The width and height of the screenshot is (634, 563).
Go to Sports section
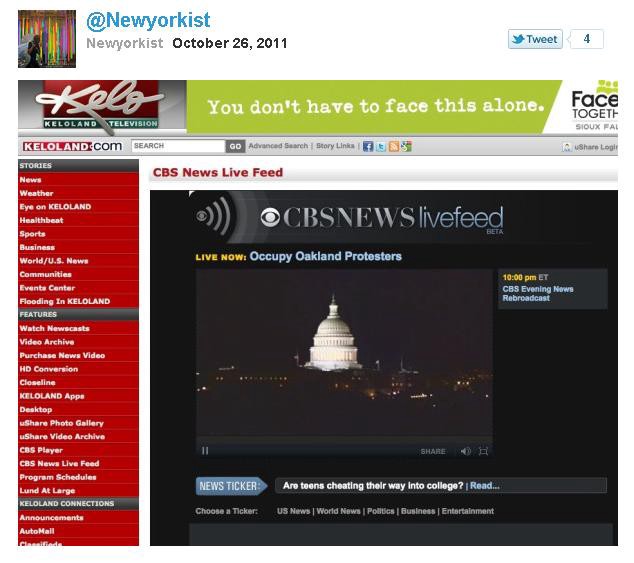[x=78, y=234]
